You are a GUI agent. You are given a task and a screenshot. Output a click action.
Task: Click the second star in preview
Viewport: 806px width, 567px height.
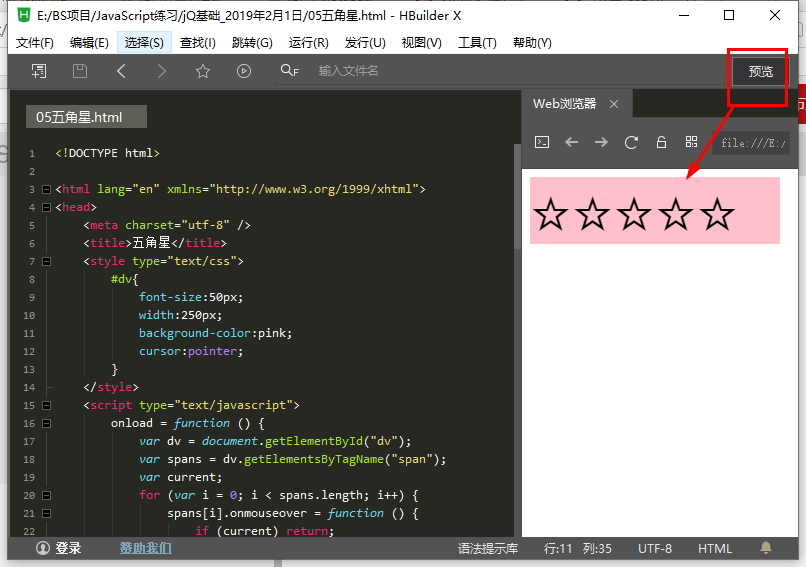tap(592, 214)
